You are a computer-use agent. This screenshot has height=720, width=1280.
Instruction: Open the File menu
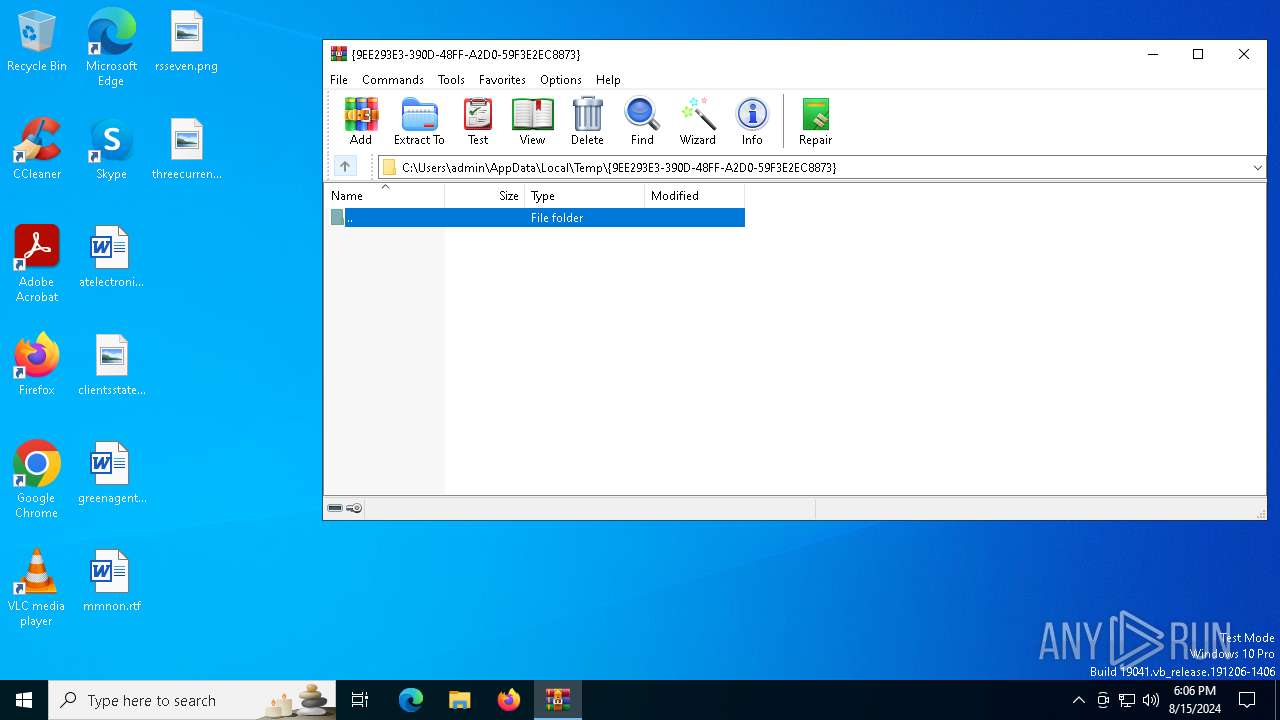339,80
